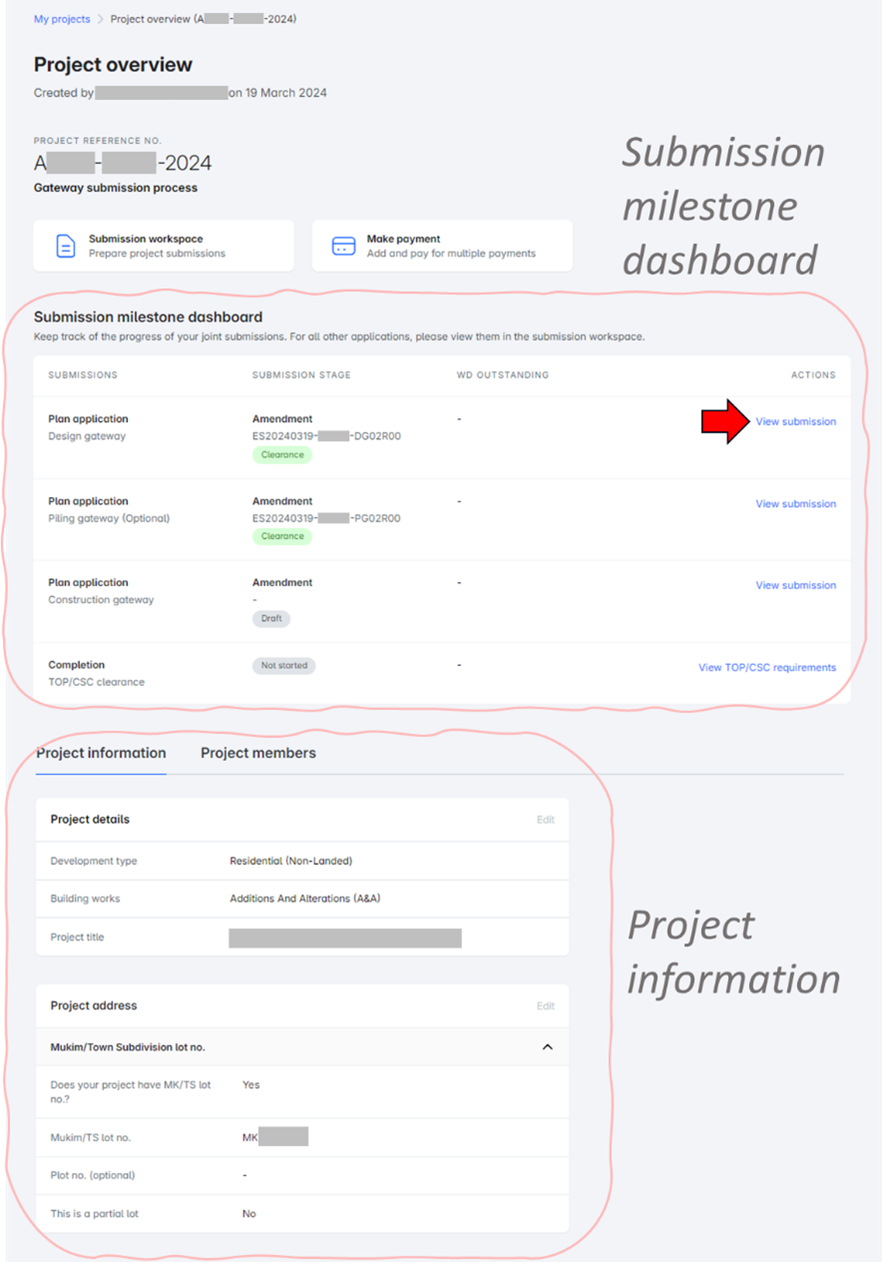Click the Not started badge for Completion
This screenshot has height=1262, width=887.
pos(282,666)
